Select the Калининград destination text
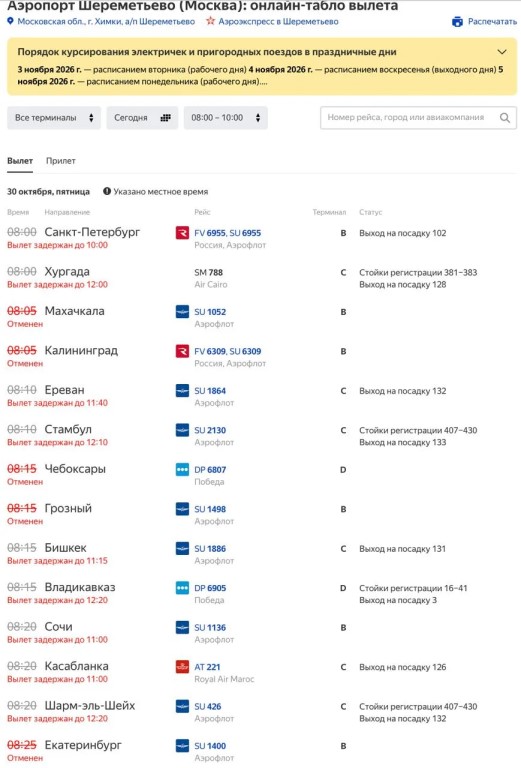The height and width of the screenshot is (768, 521). tap(81, 351)
